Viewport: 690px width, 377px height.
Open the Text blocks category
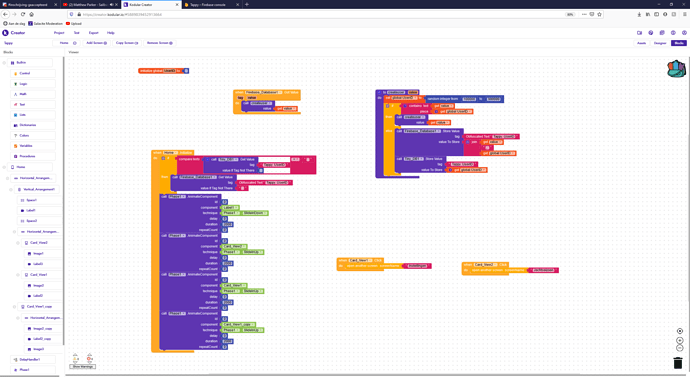(x=33, y=104)
